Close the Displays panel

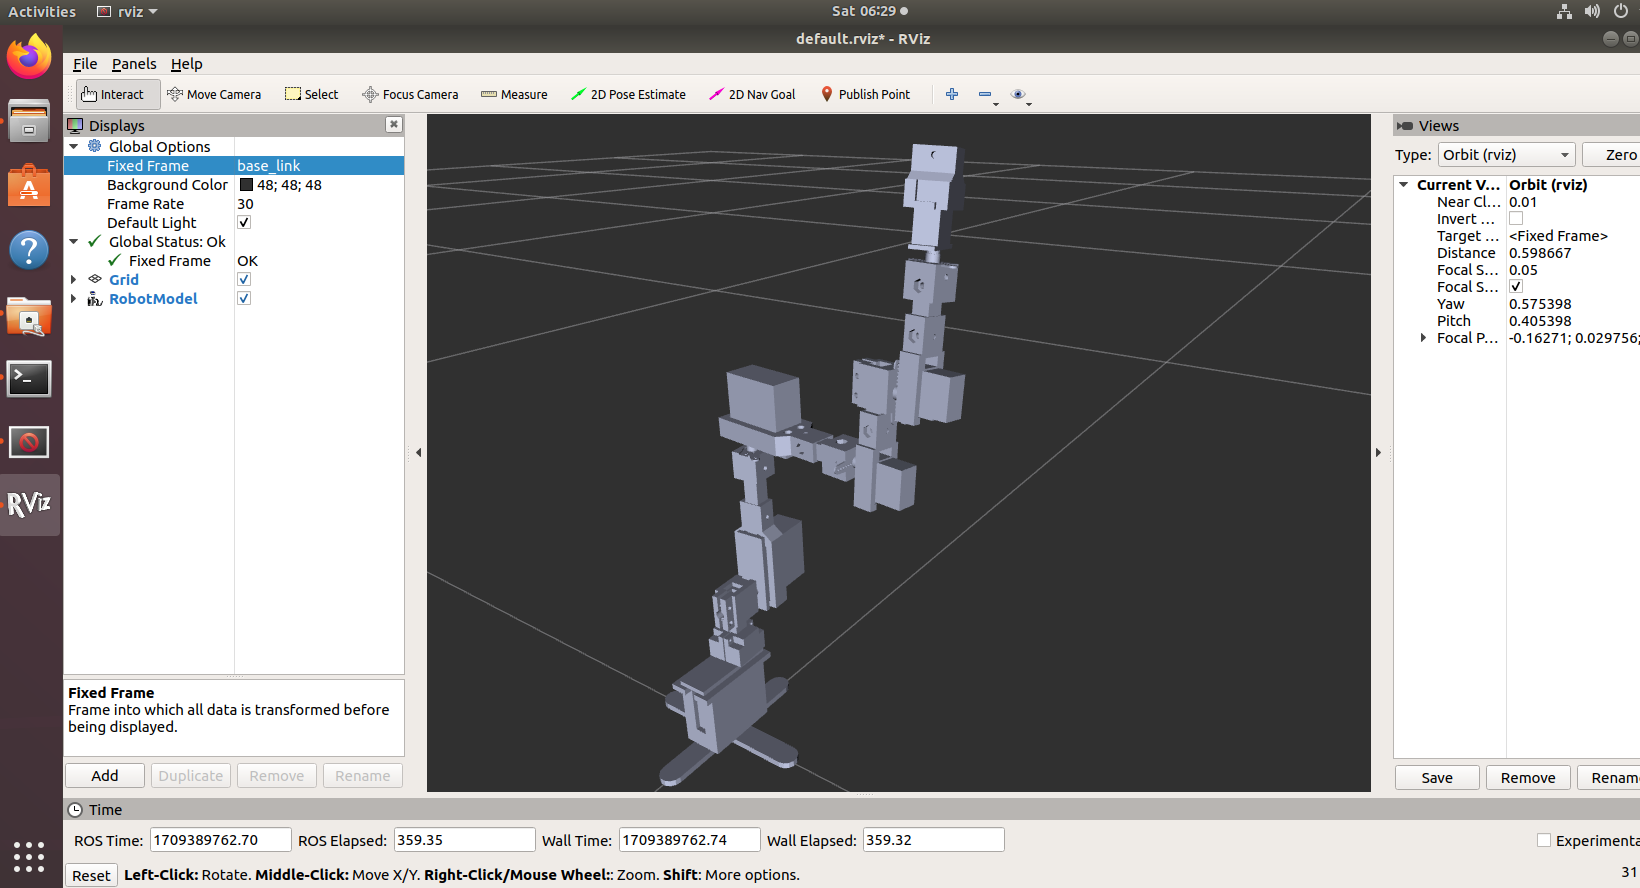(x=394, y=124)
